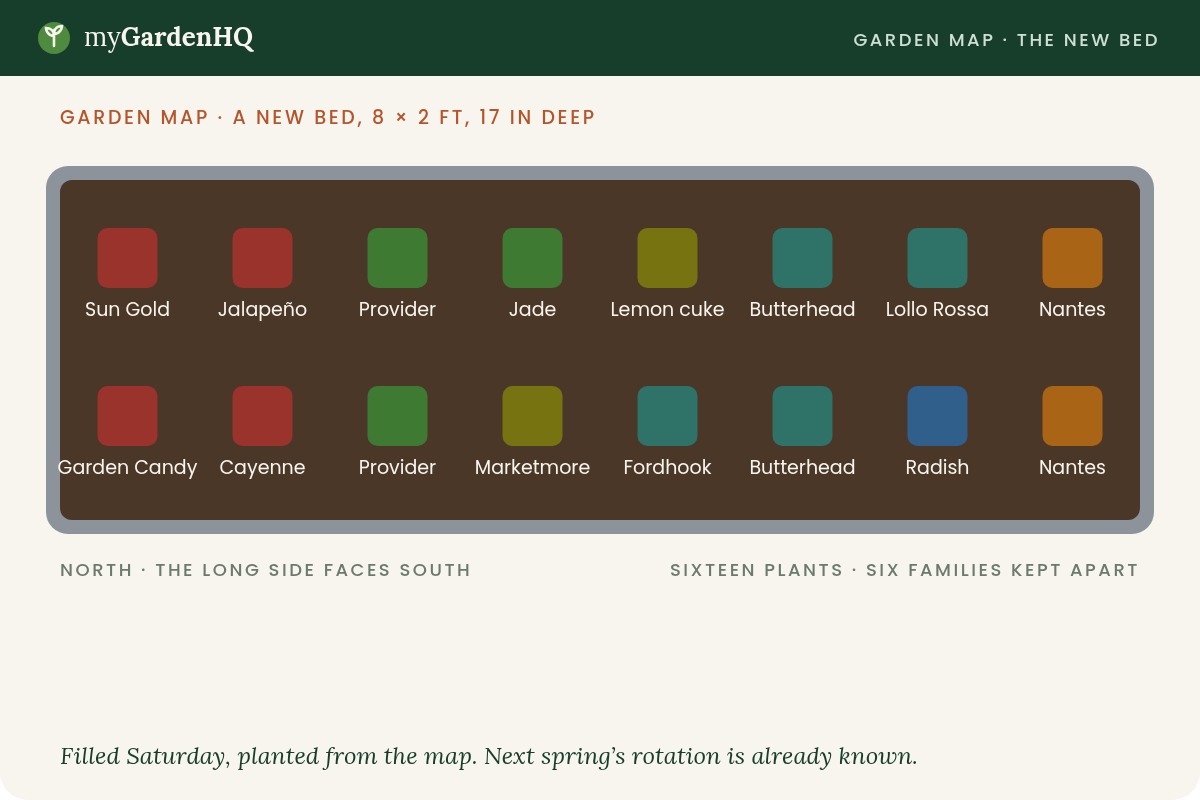Select the teal Lollo Rossa swatch
Screen dimensions: 1200x800
[x=937, y=258]
